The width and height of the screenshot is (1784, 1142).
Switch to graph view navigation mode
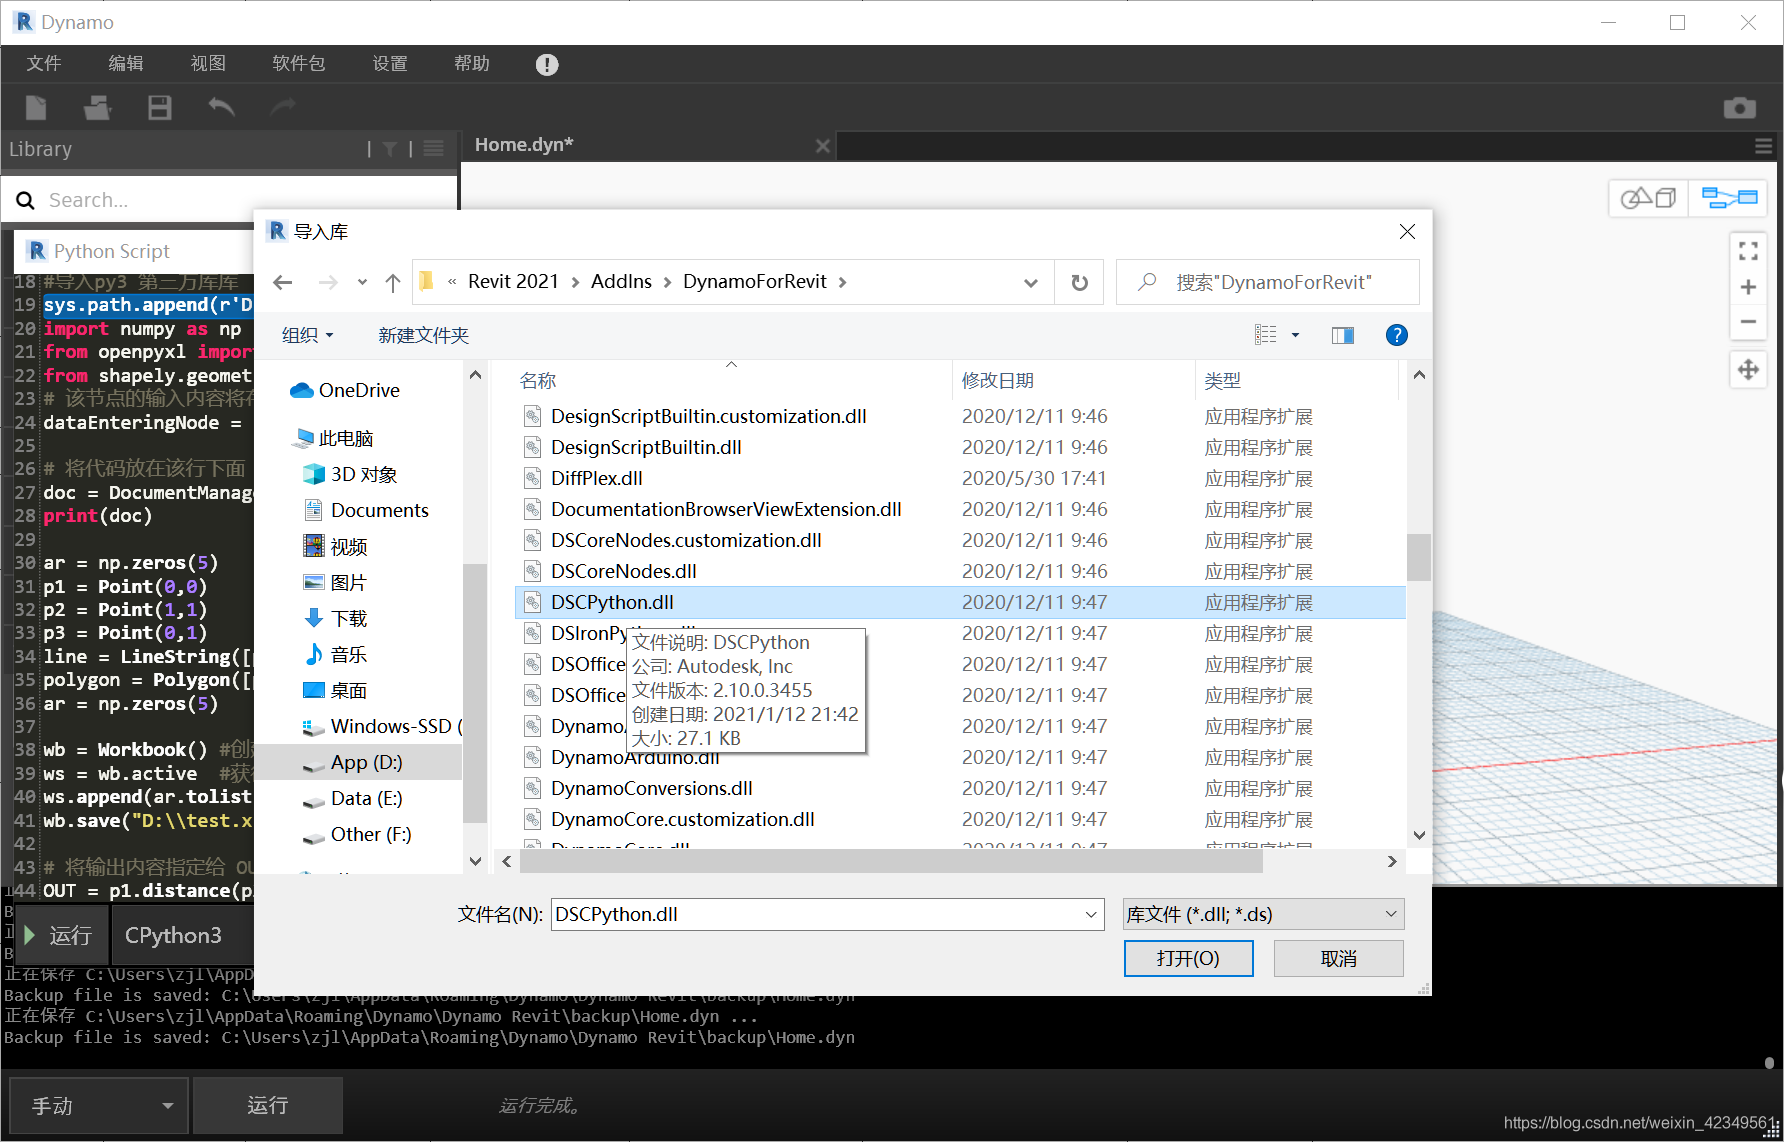1729,198
